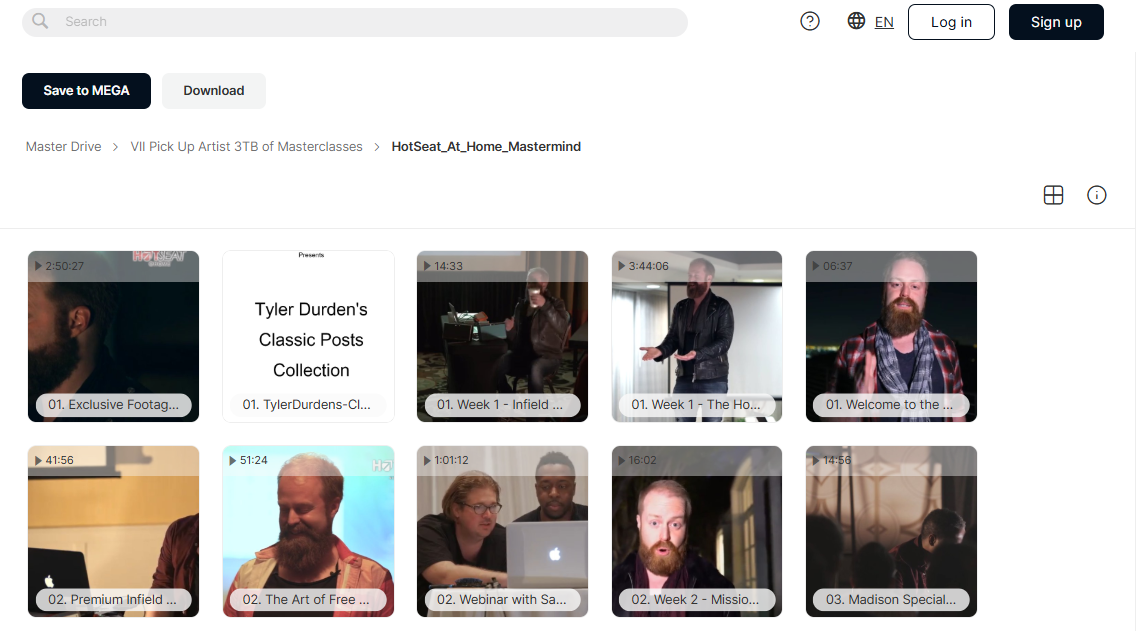This screenshot has width=1136, height=631.
Task: Click the chevron before HotSeat_At_Home_Mastermind
Action: point(377,147)
